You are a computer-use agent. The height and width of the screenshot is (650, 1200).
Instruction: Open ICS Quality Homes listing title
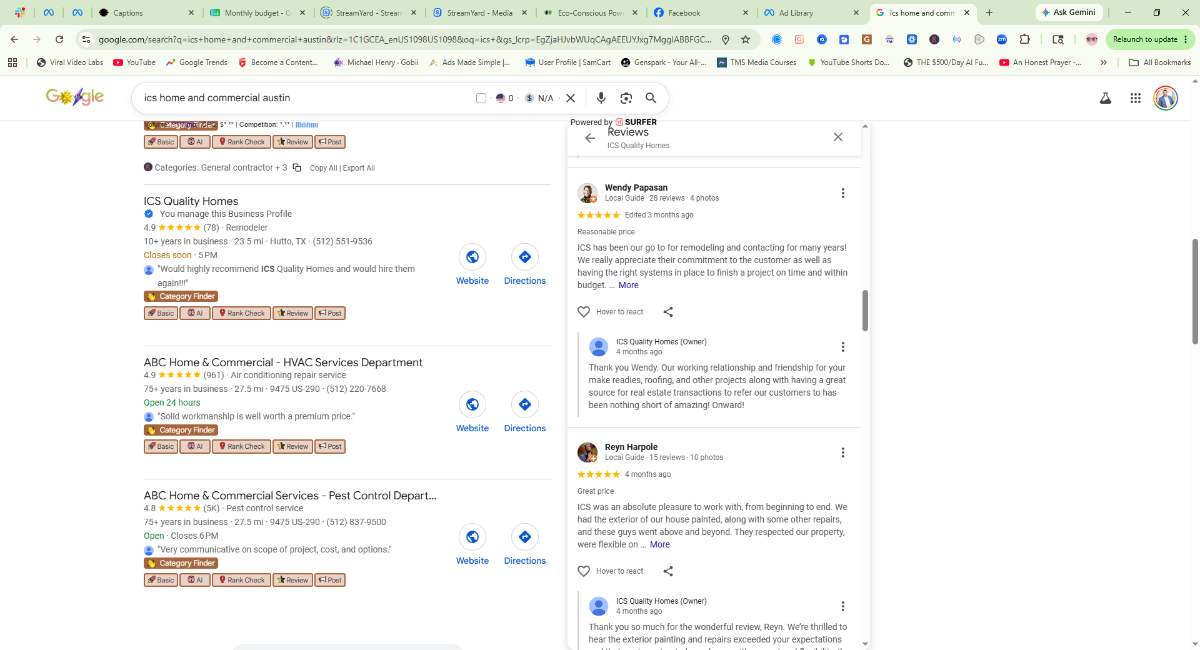[191, 201]
